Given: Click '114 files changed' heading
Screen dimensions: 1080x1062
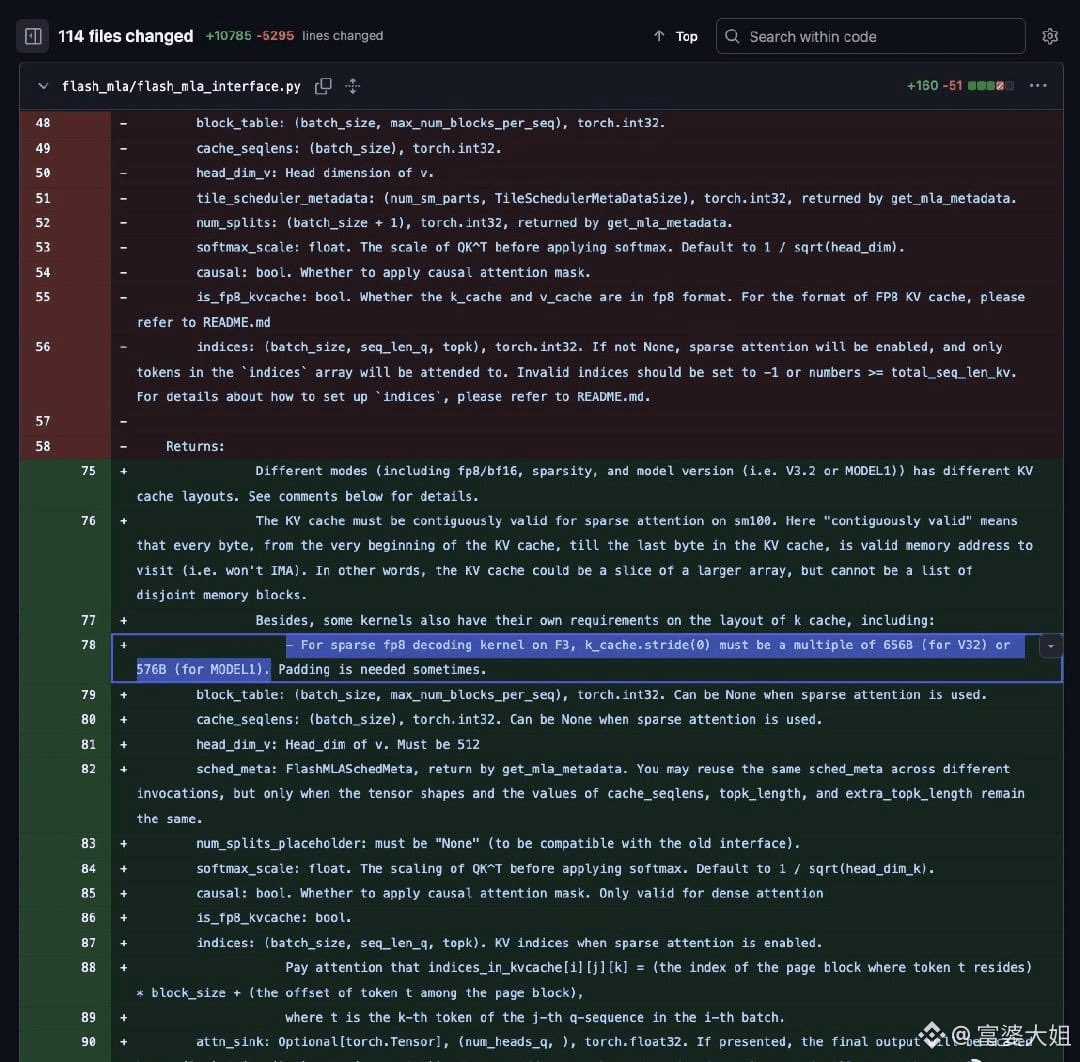Looking at the screenshot, I should pos(125,36).
